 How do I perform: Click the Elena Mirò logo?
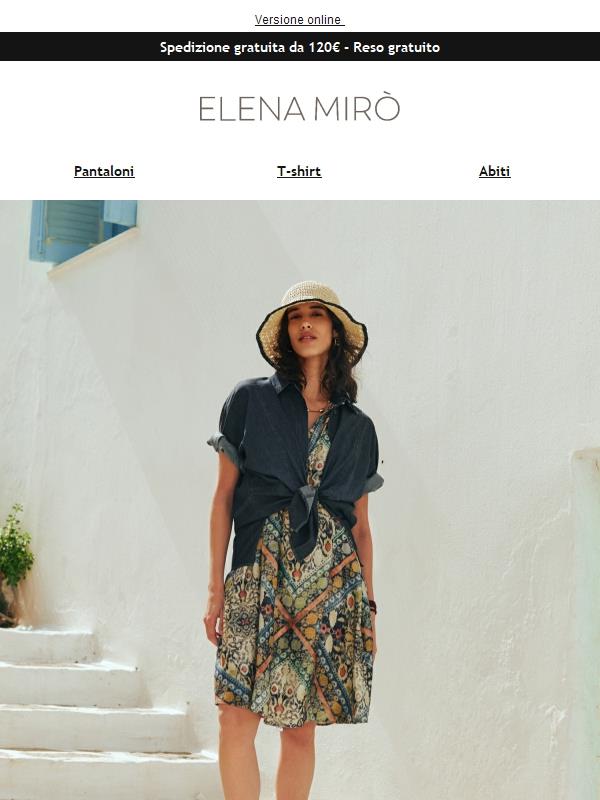pyautogui.click(x=299, y=108)
